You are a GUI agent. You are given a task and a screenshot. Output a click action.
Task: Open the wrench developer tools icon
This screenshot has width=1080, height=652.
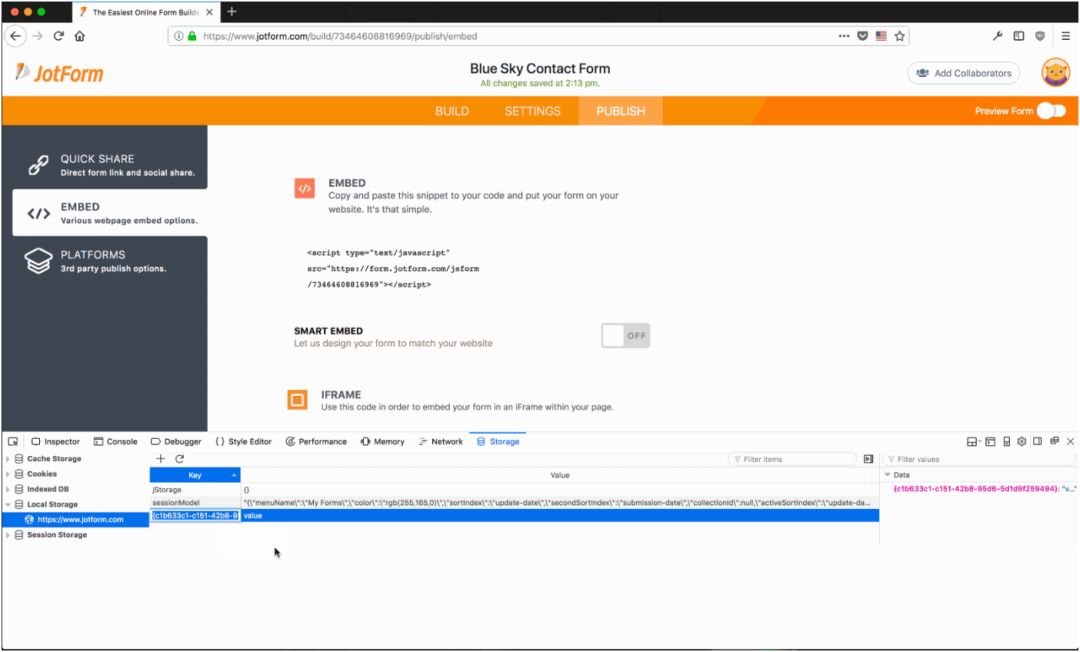coord(997,36)
